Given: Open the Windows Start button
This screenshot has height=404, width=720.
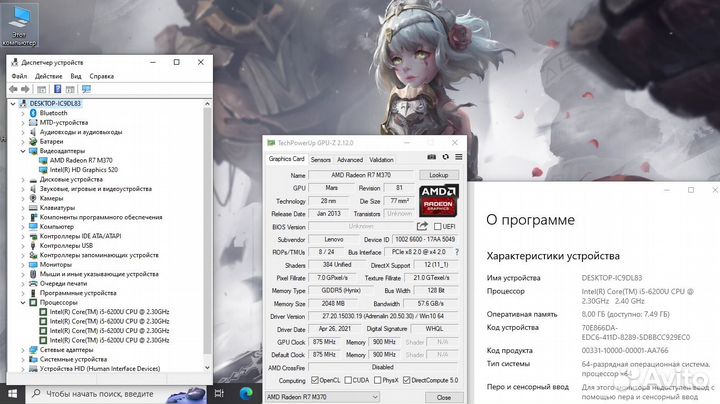Looking at the screenshot, I should tap(12, 394).
